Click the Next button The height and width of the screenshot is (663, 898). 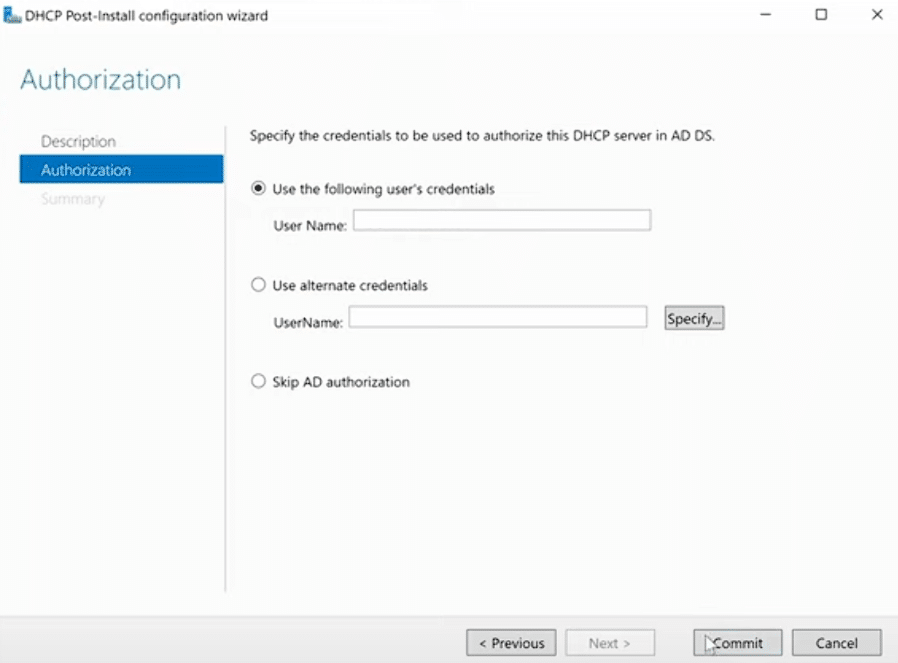[609, 643]
